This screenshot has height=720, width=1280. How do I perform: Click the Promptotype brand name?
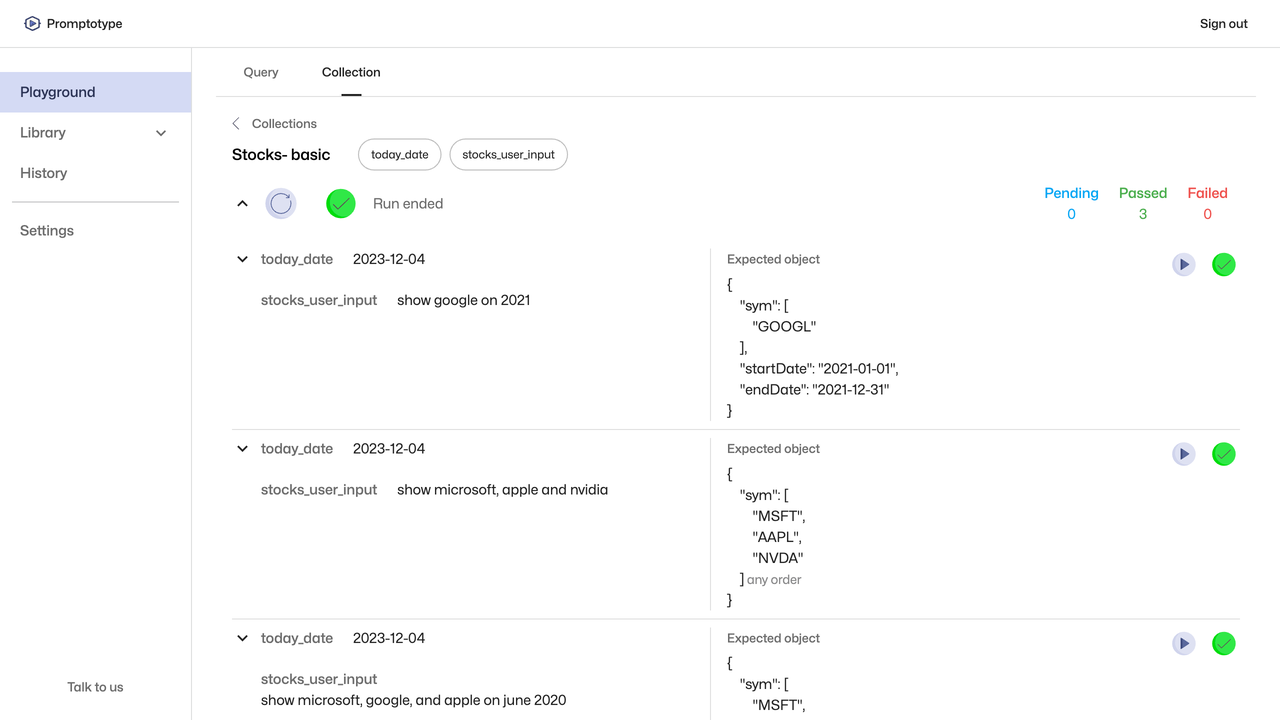point(85,24)
